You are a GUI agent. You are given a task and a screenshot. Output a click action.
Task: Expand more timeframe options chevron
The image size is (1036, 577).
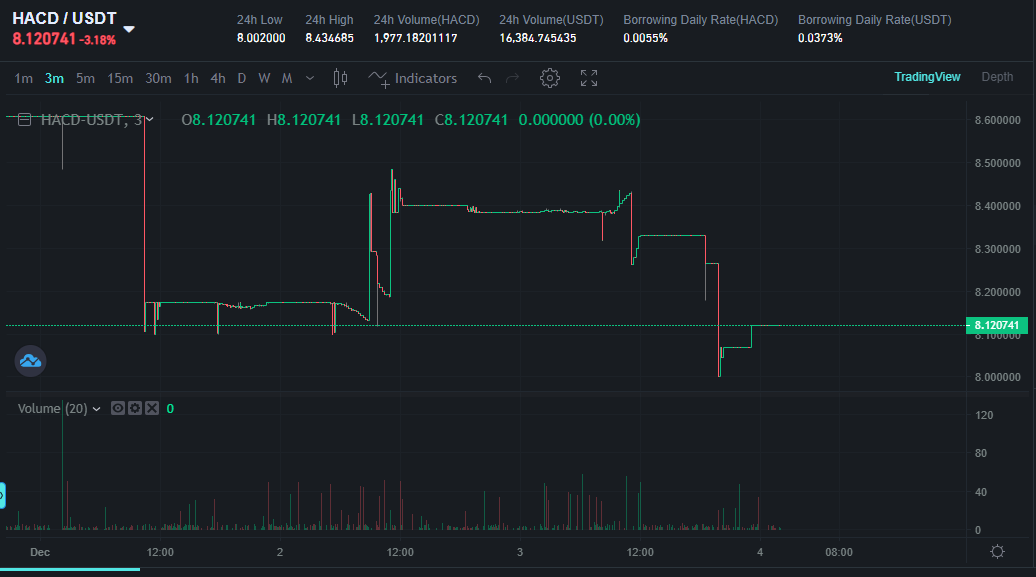tap(310, 79)
